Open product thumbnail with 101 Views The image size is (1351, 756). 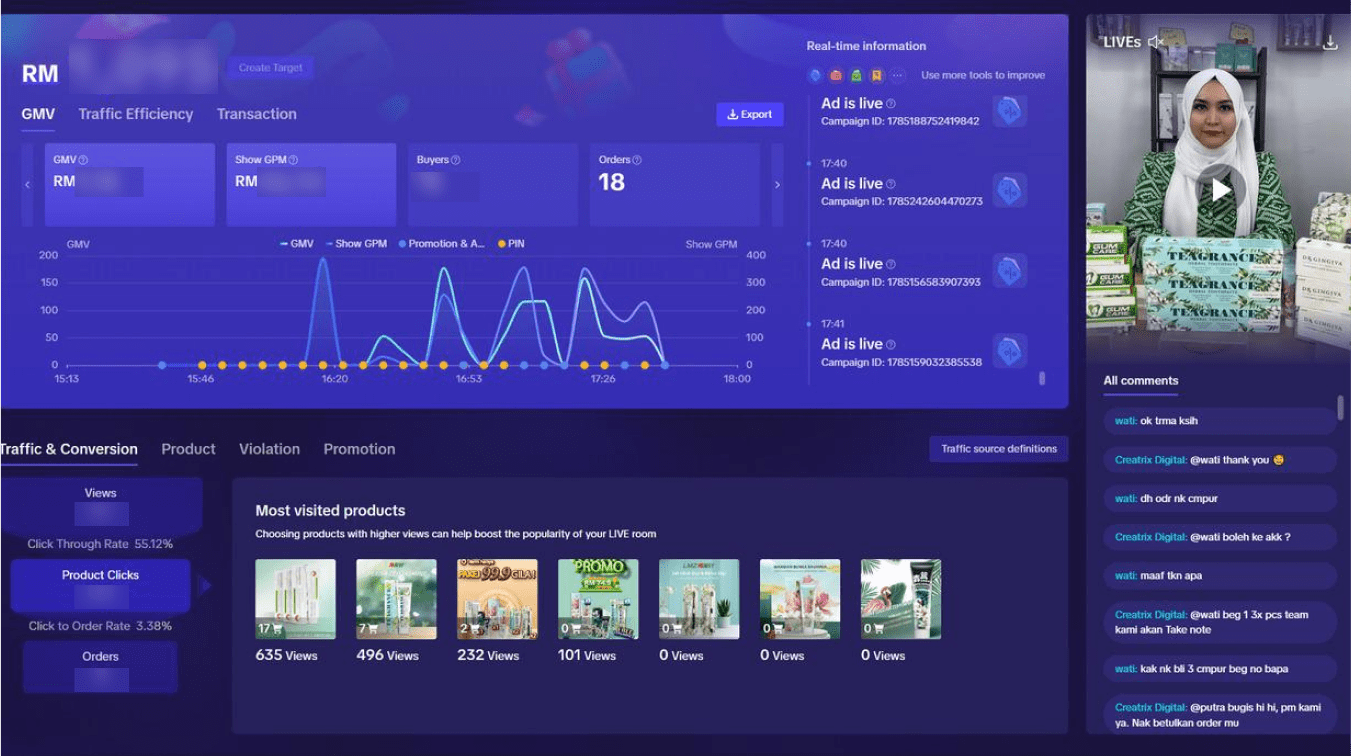(598, 599)
